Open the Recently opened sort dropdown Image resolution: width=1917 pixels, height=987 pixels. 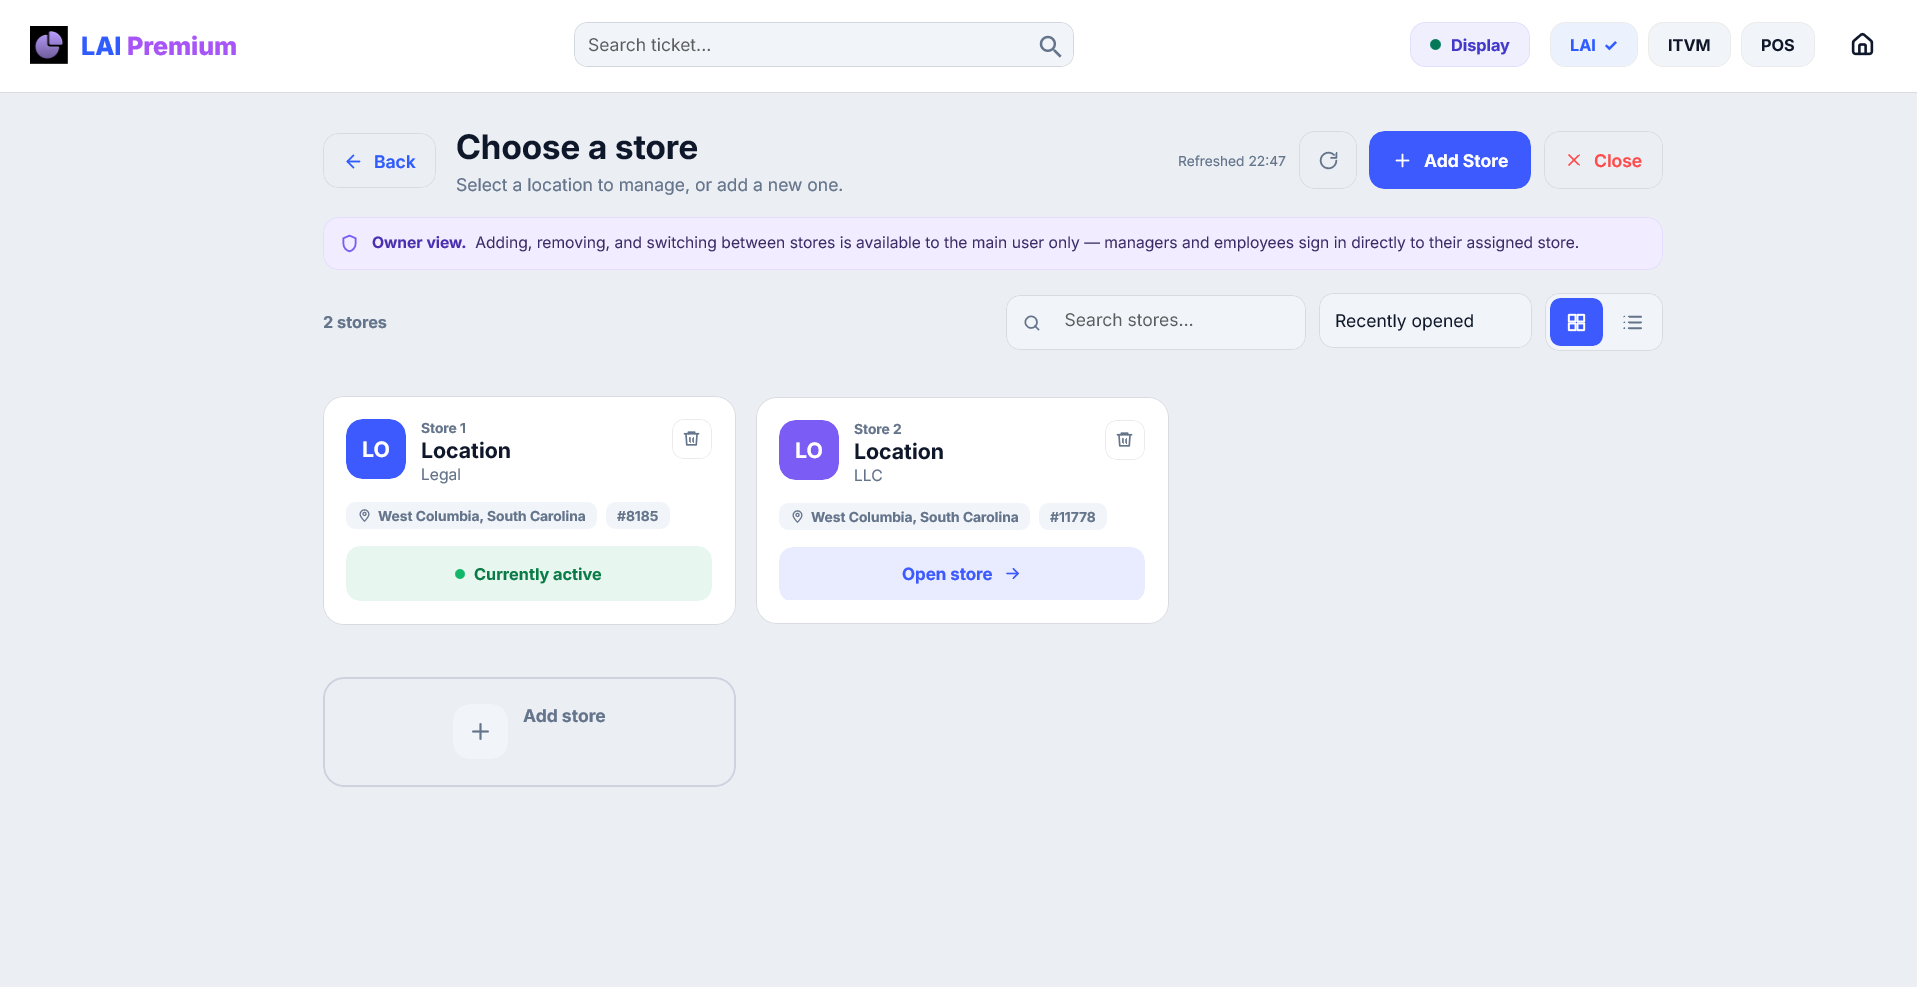[1425, 321]
